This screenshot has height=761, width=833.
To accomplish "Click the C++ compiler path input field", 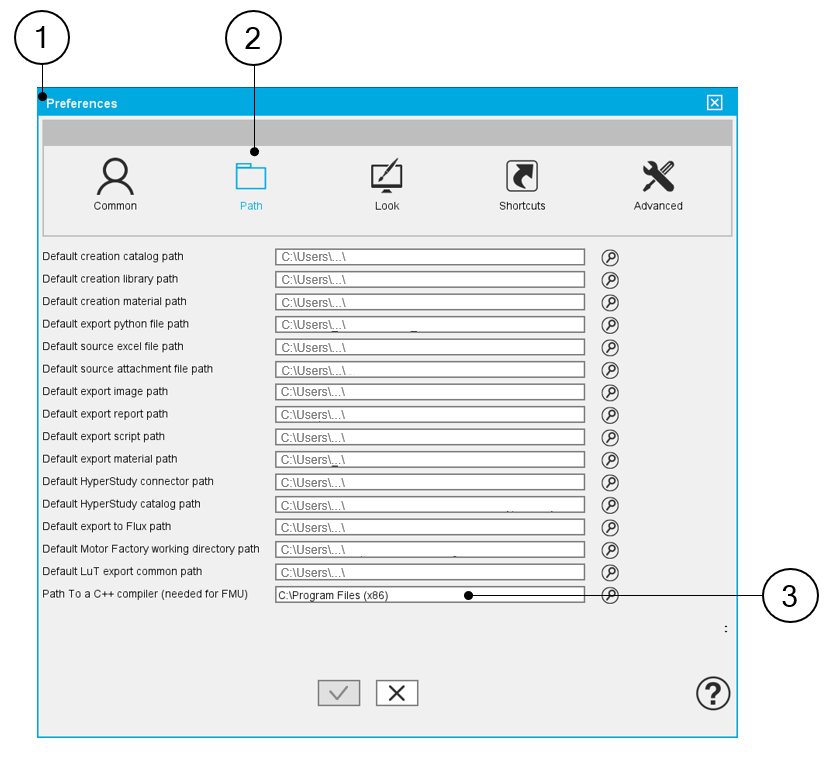I will coord(430,595).
